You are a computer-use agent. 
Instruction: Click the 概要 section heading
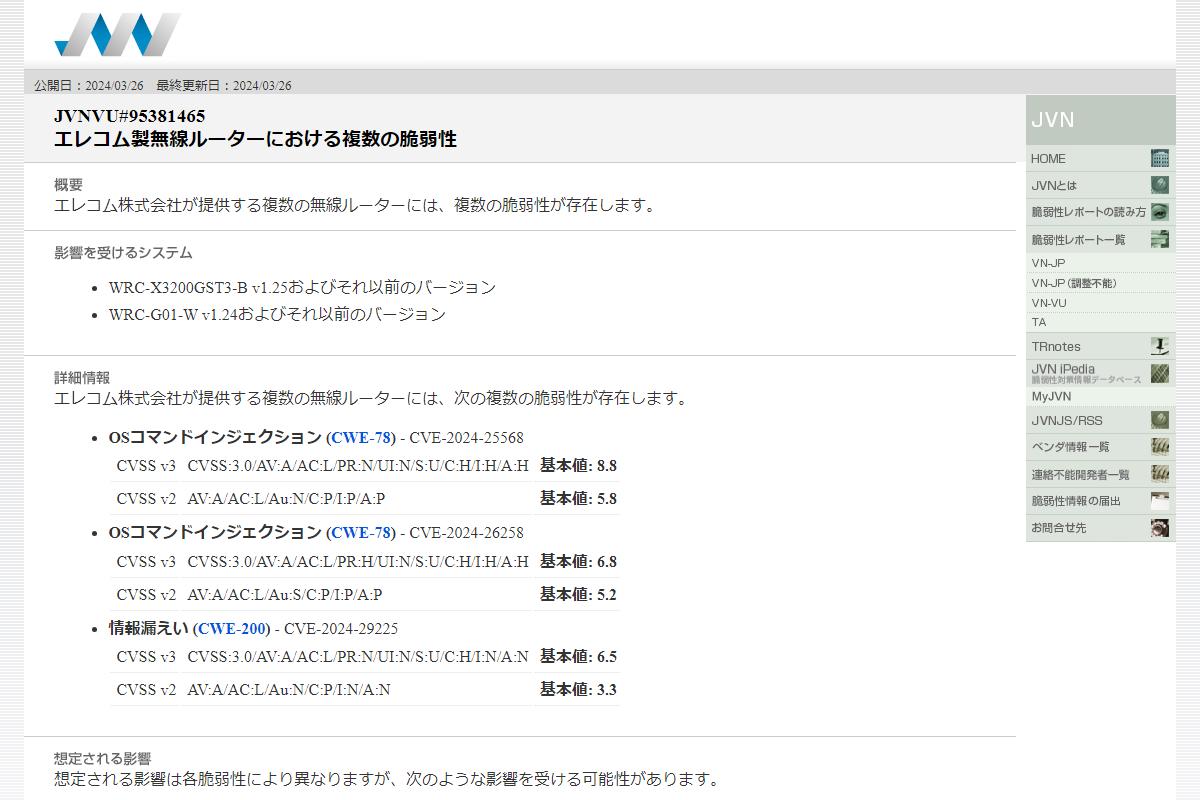pos(68,185)
